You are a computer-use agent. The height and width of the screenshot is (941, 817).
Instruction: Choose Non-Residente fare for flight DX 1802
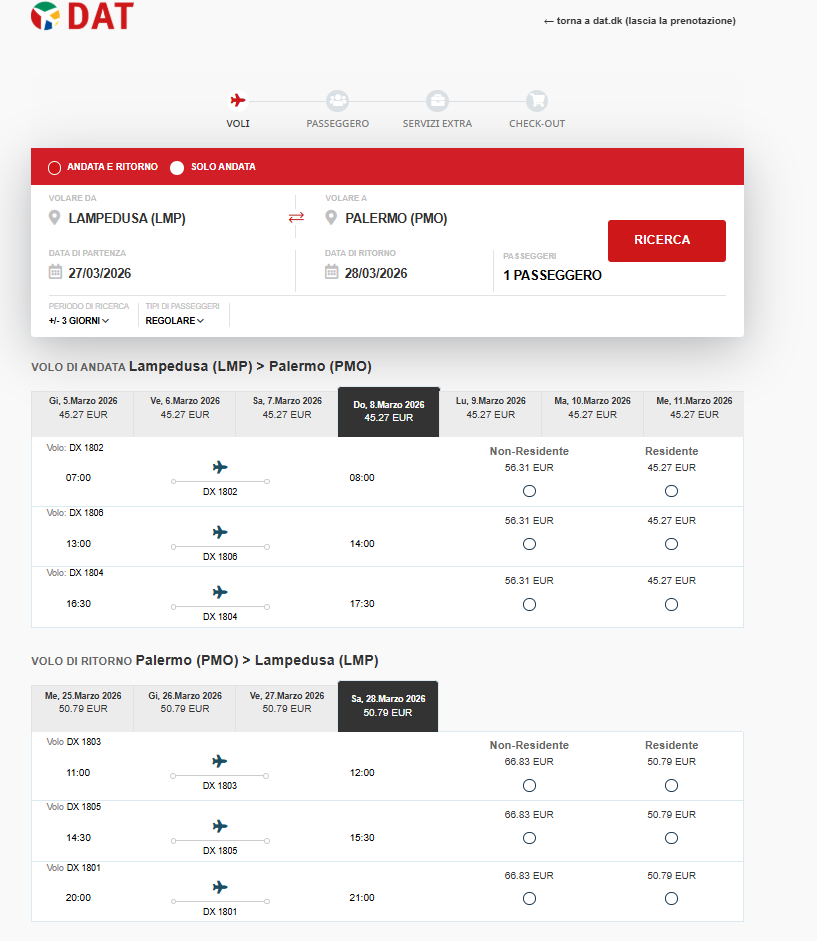(x=529, y=491)
